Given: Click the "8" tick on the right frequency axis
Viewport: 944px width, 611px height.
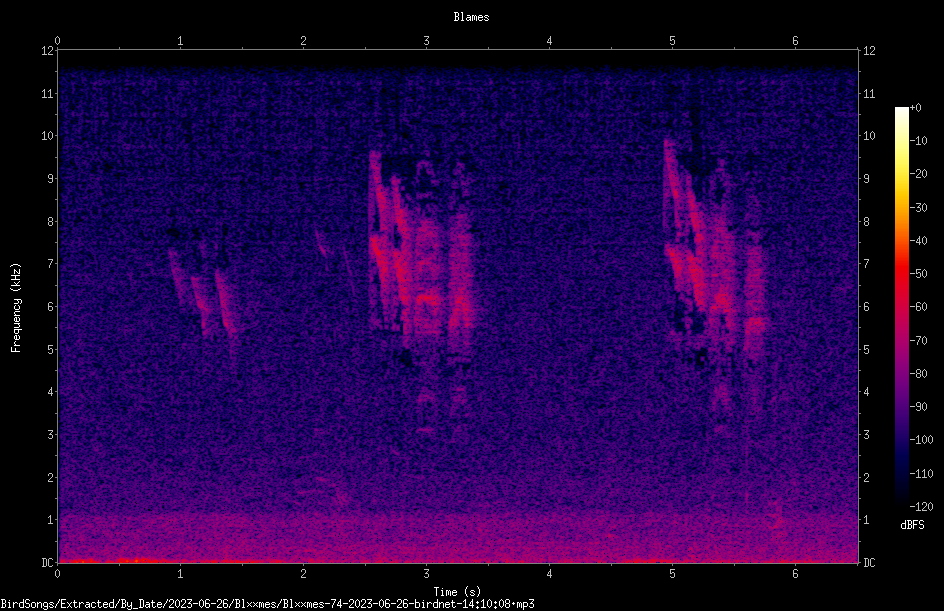Looking at the screenshot, I should tap(867, 222).
